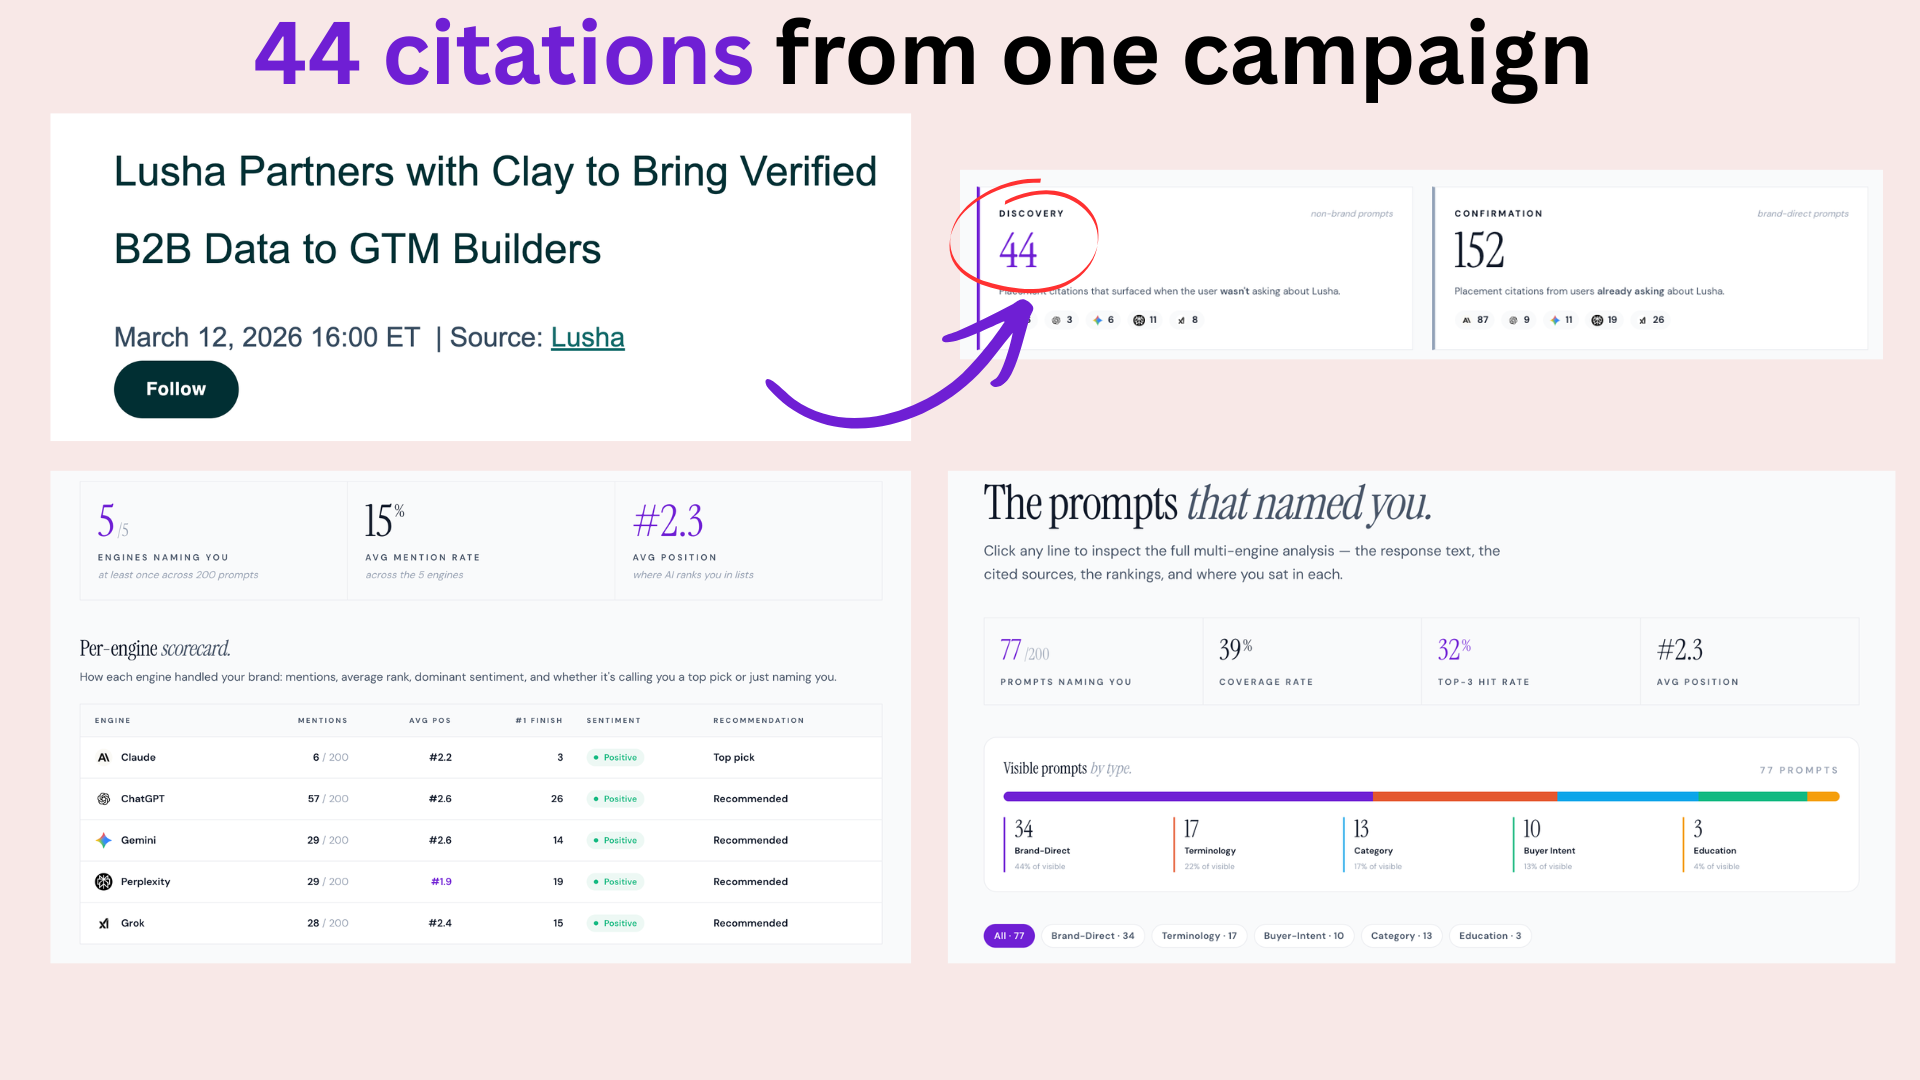This screenshot has height=1080, width=1920.
Task: Click the Confirmation card's 152 count
Action: pos(1479,250)
